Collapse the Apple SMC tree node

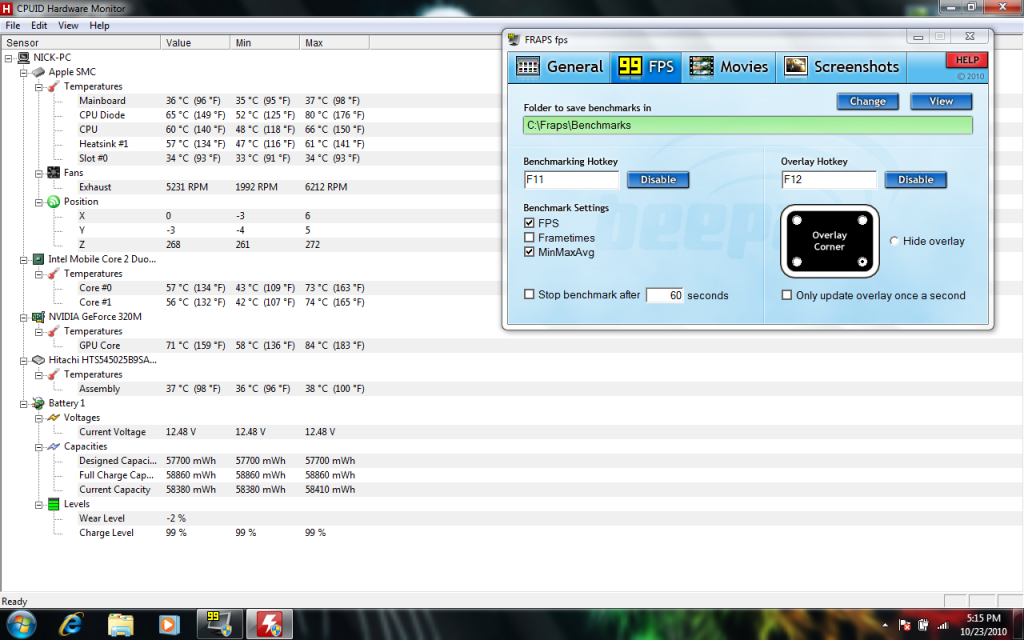click(24, 72)
